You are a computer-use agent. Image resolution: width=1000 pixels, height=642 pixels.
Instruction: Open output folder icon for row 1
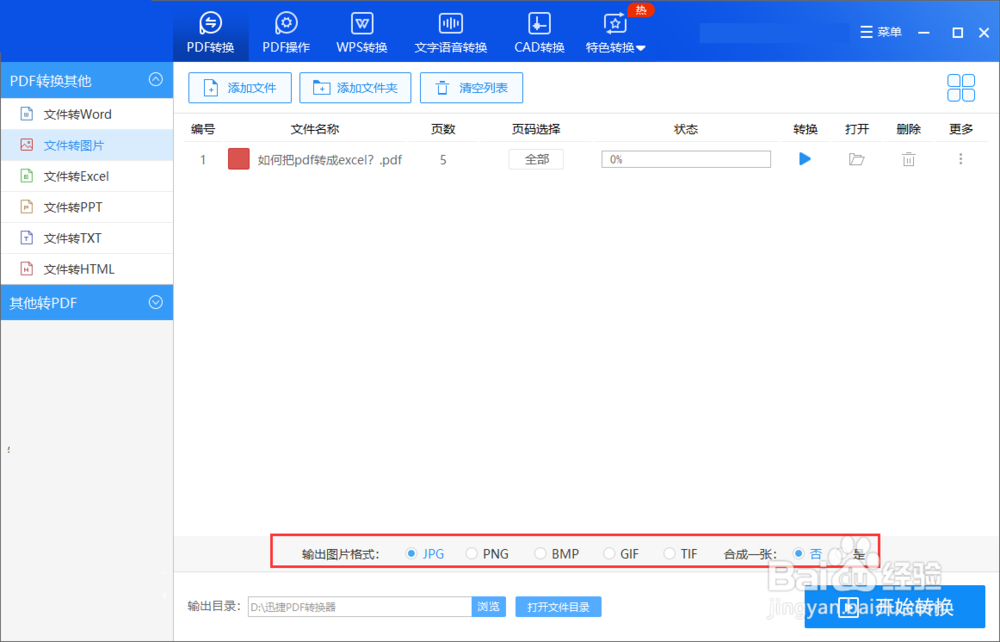coord(857,158)
